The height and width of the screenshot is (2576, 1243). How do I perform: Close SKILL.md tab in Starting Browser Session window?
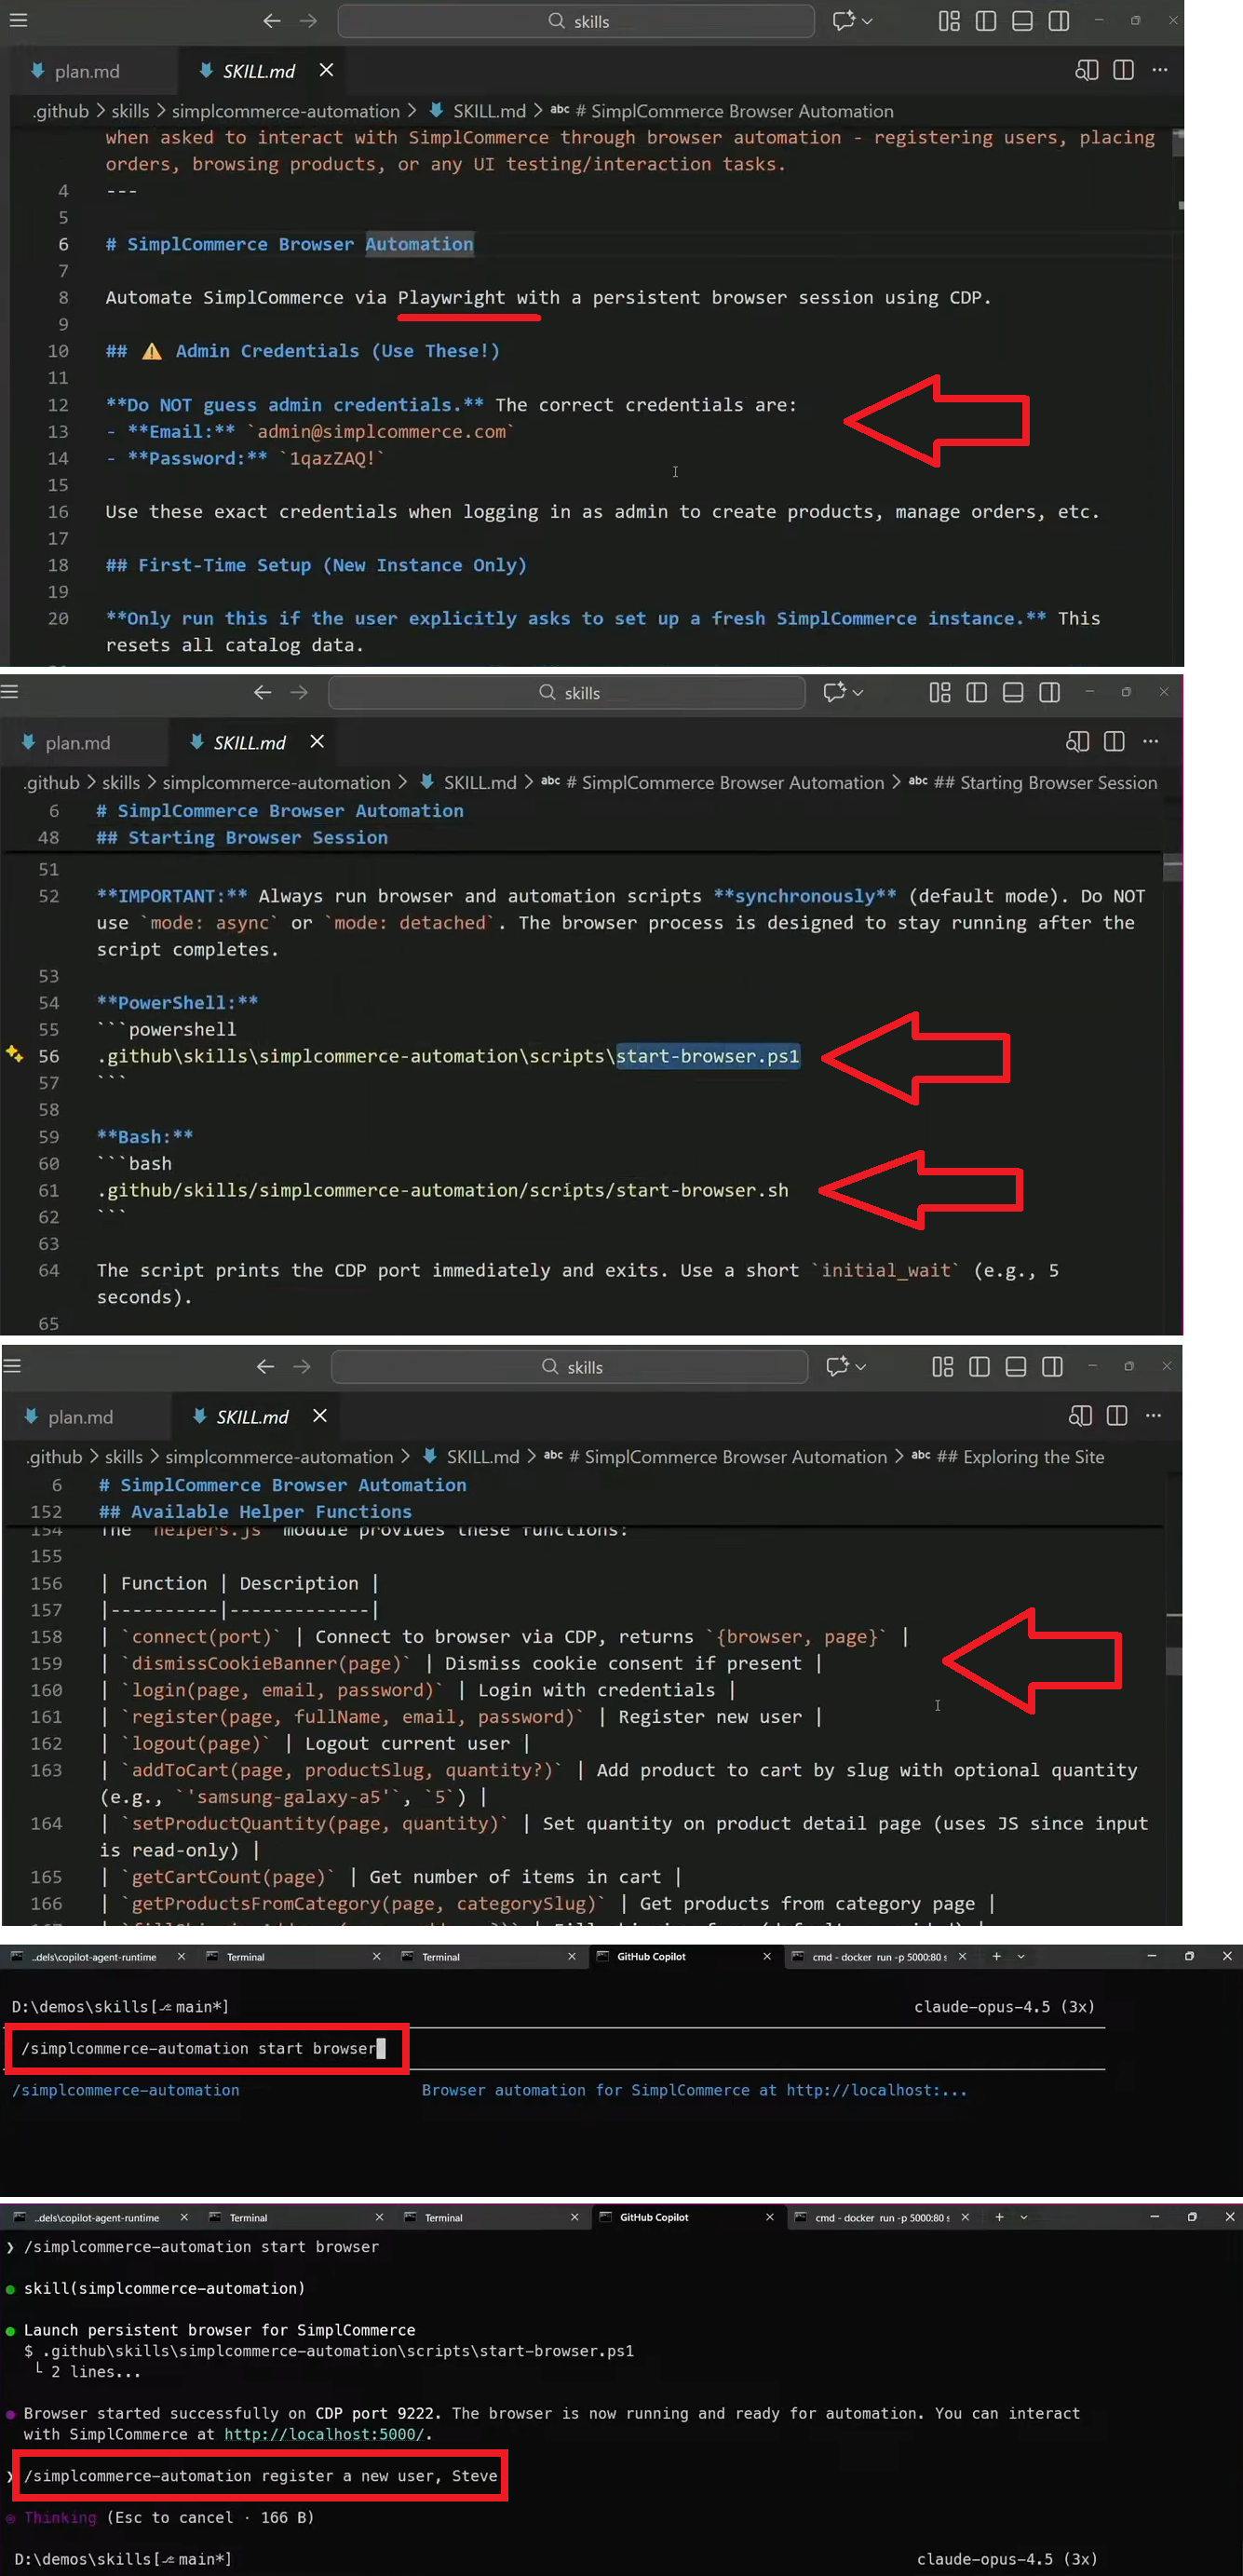pyautogui.click(x=317, y=741)
